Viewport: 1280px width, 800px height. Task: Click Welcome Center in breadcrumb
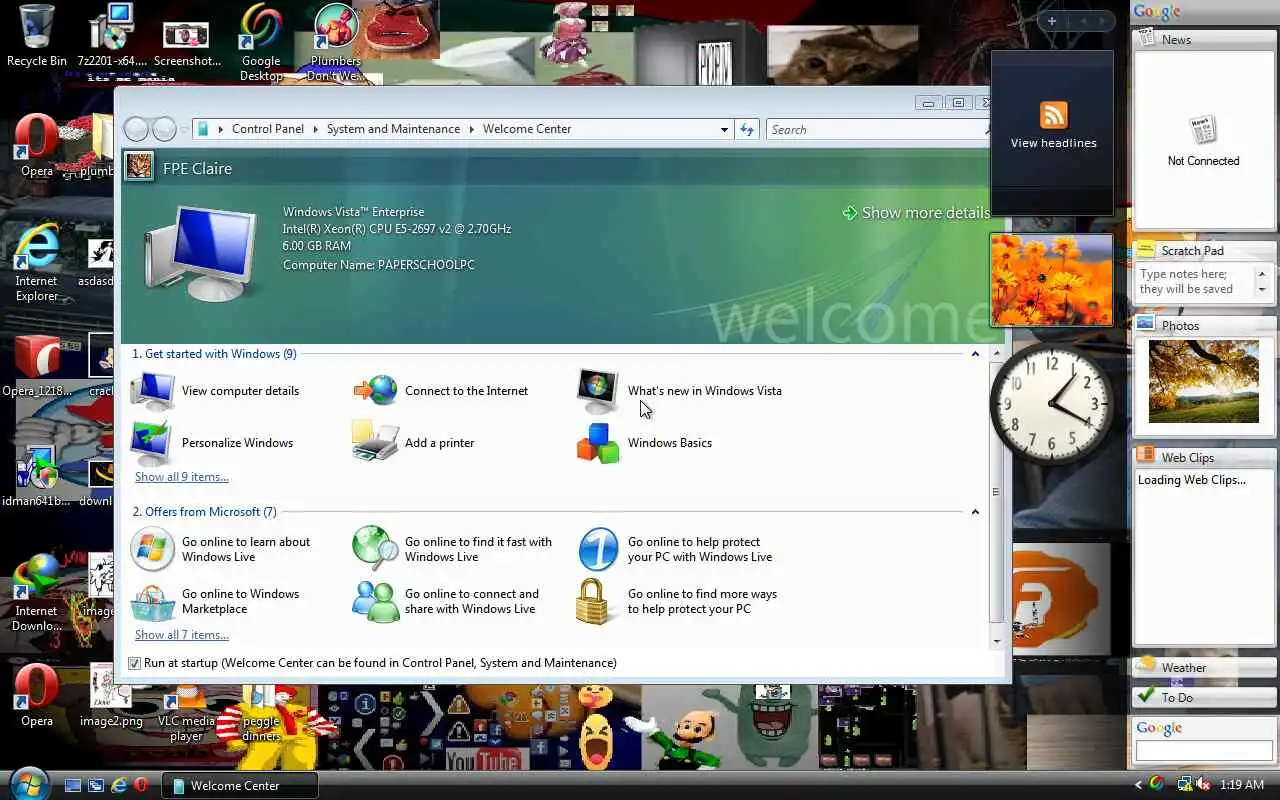pyautogui.click(x=527, y=129)
